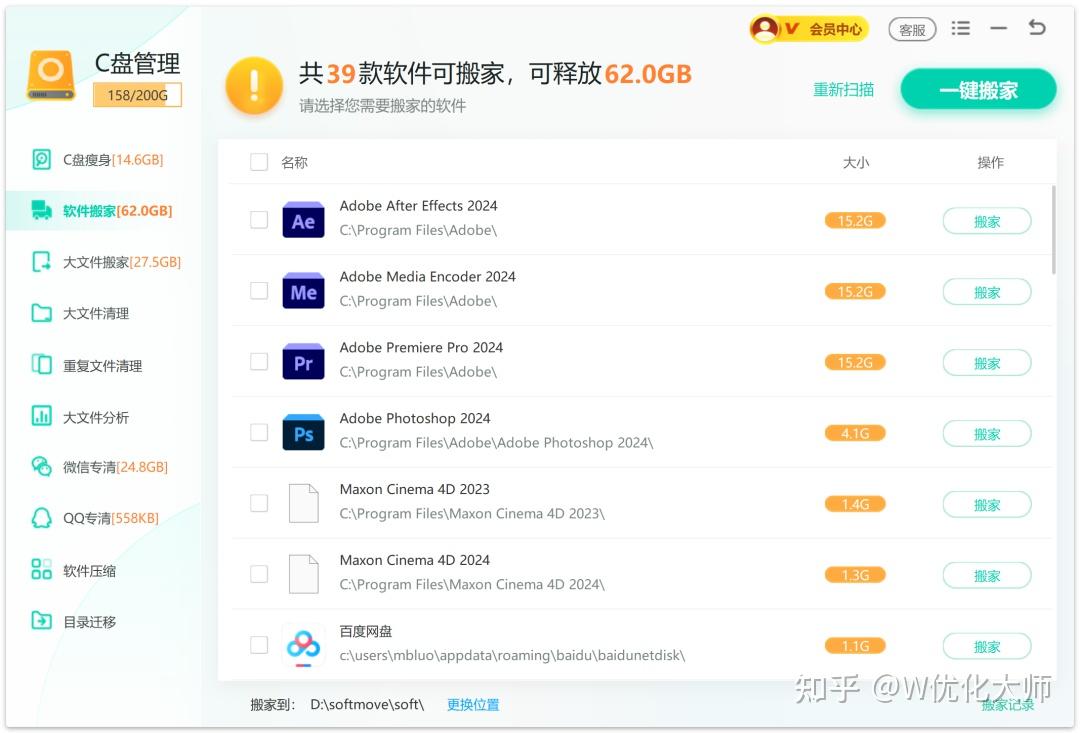
Task: Click the 重新扫描 link
Action: [x=843, y=89]
